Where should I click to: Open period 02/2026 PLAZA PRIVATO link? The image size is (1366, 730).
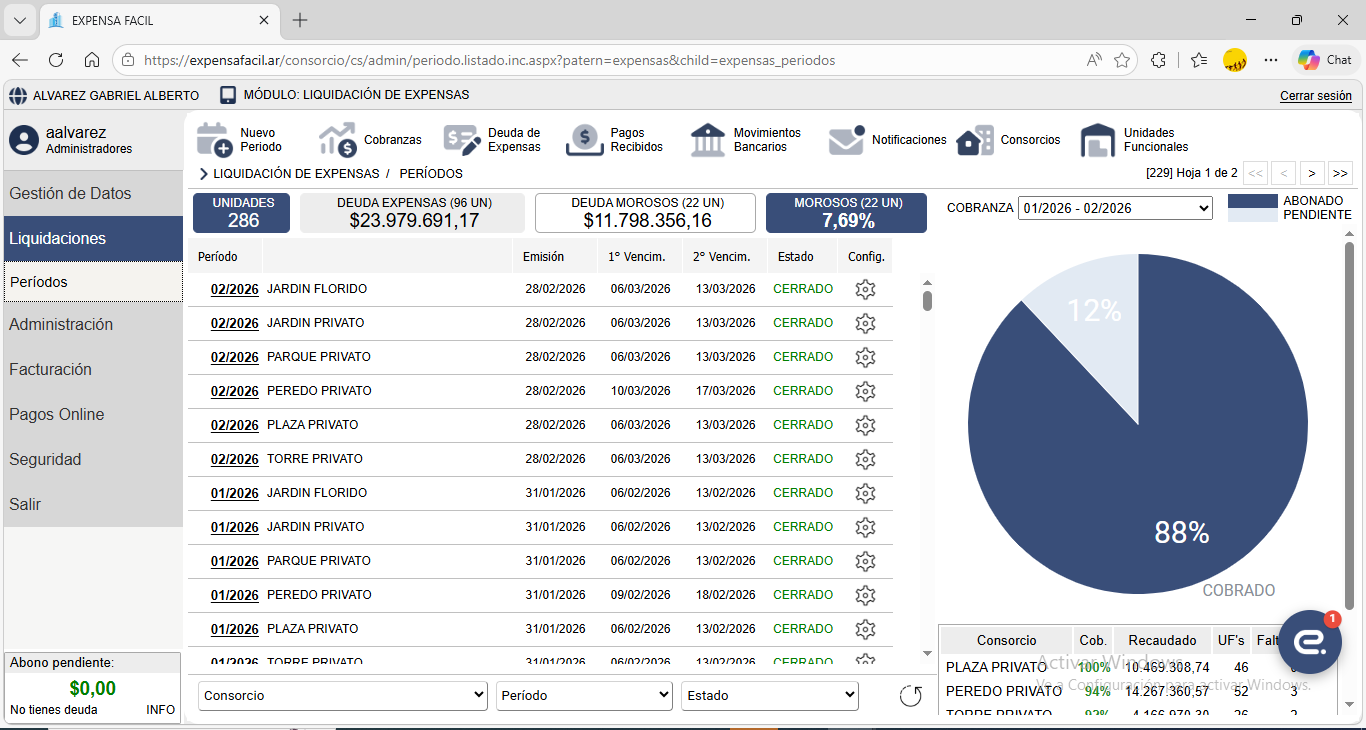234,425
